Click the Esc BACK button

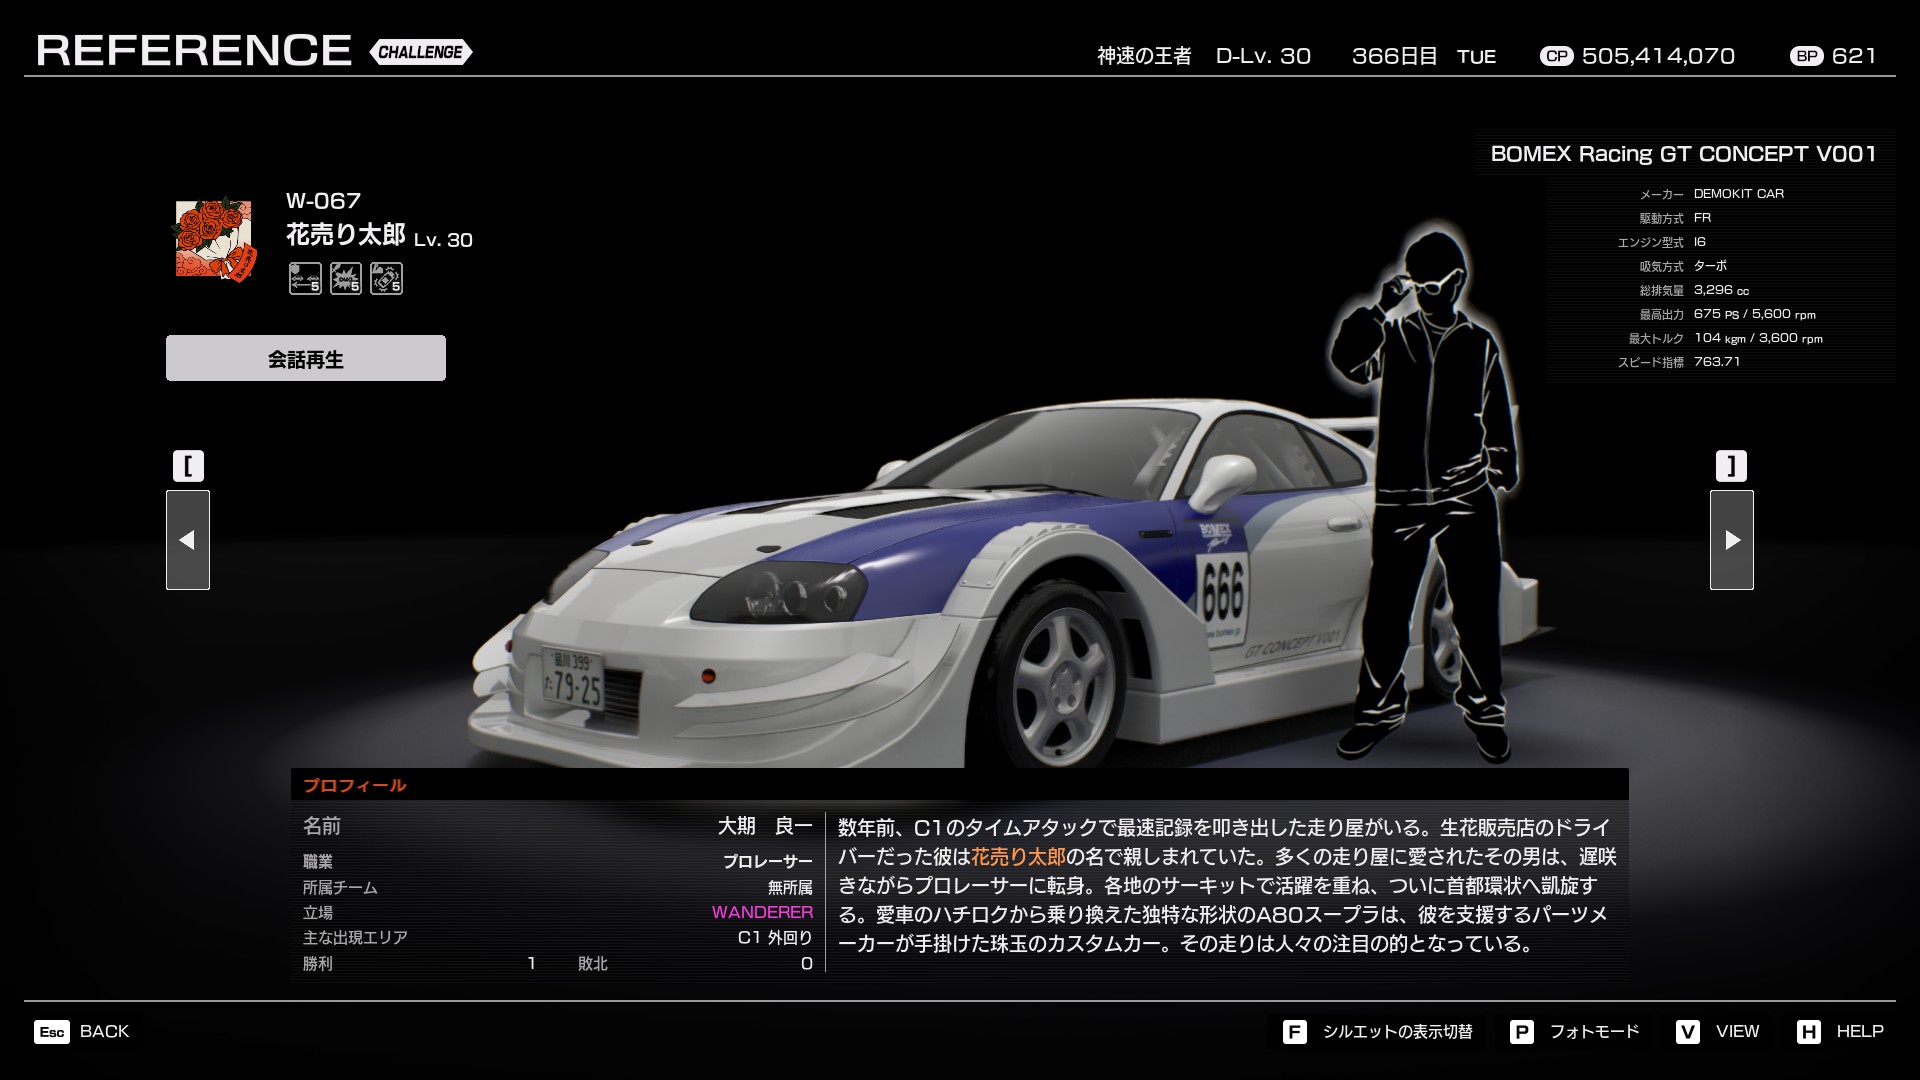click(82, 1031)
